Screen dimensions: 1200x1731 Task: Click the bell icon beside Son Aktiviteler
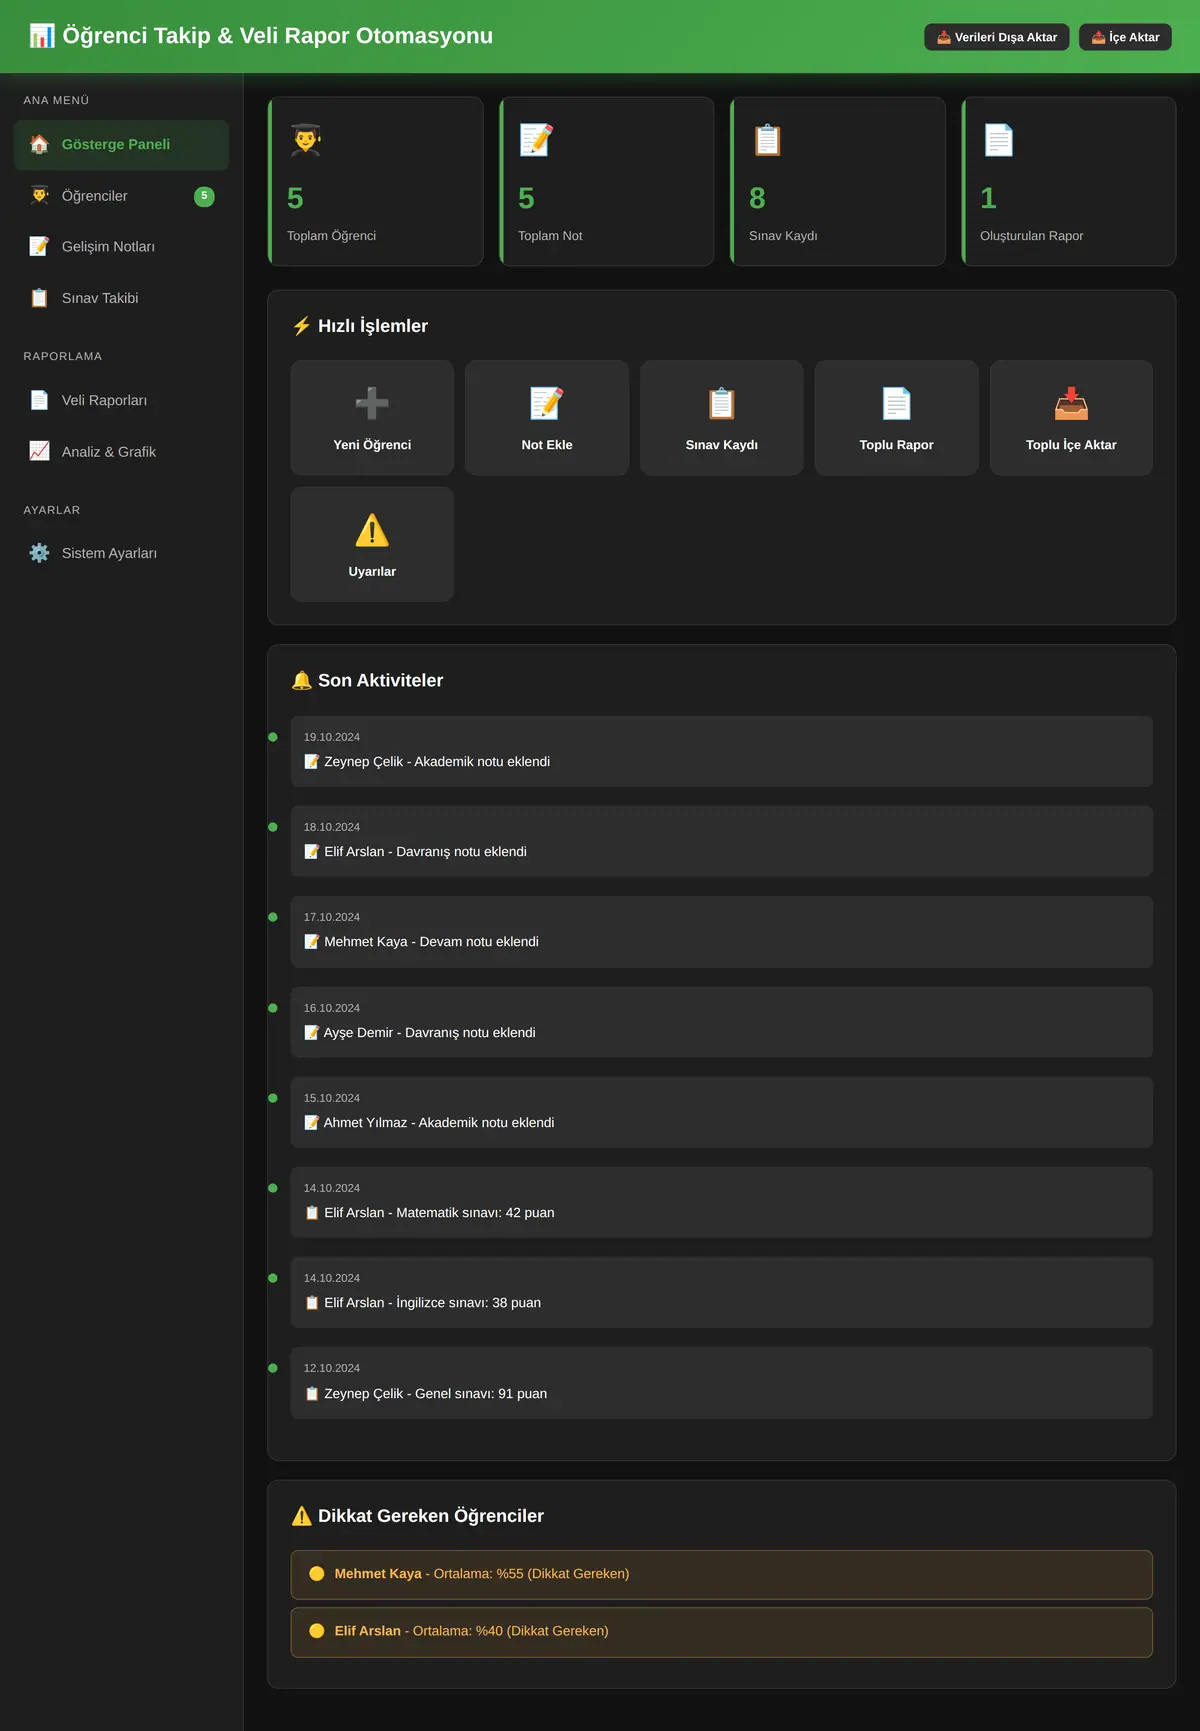point(302,681)
